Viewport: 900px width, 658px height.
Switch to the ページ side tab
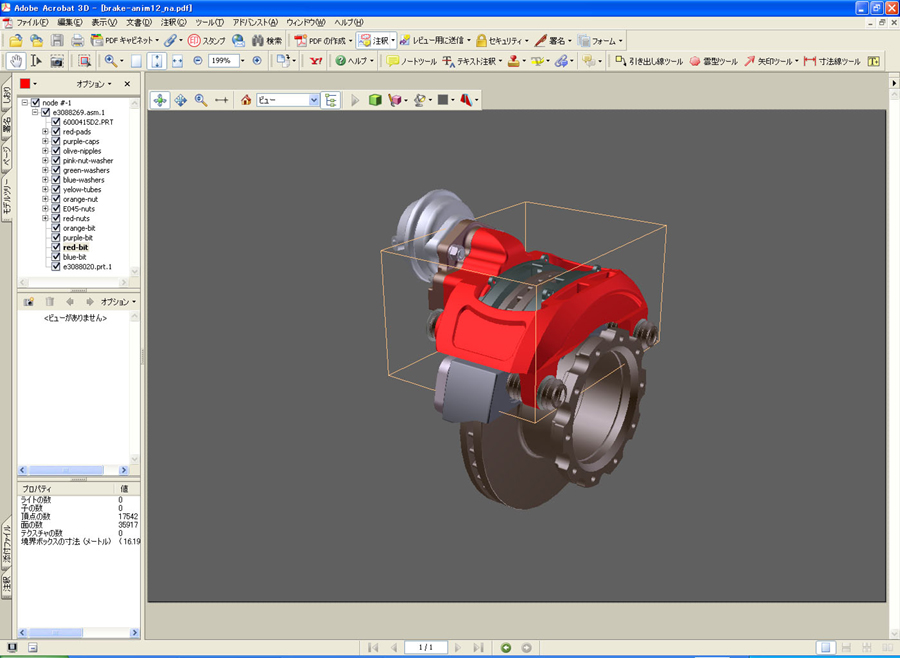6,158
